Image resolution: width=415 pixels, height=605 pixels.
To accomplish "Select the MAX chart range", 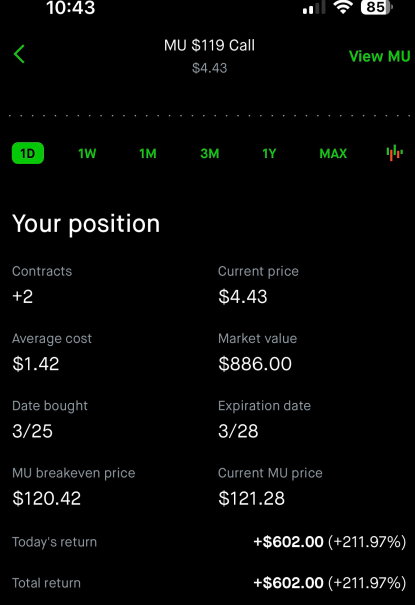I will (x=333, y=154).
